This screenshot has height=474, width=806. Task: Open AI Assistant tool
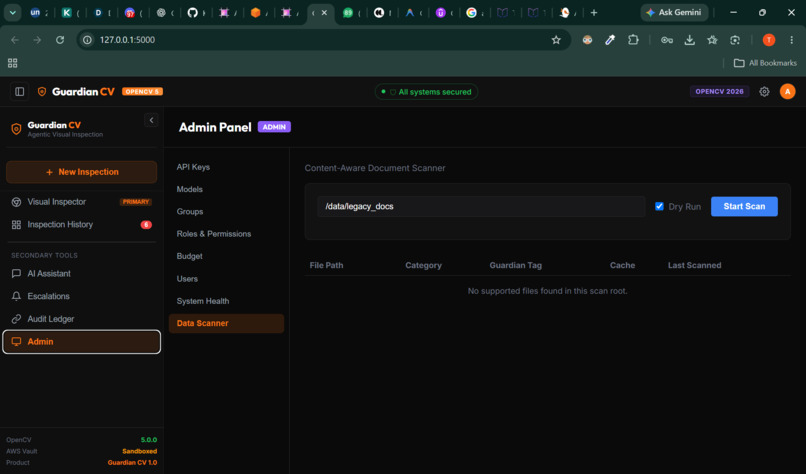(82, 274)
